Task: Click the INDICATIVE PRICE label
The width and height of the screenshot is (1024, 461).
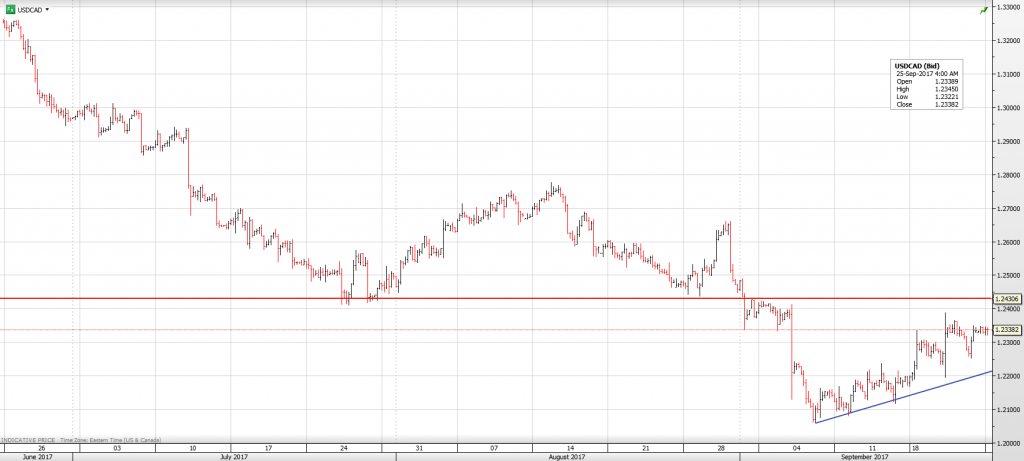Action: tap(29, 440)
